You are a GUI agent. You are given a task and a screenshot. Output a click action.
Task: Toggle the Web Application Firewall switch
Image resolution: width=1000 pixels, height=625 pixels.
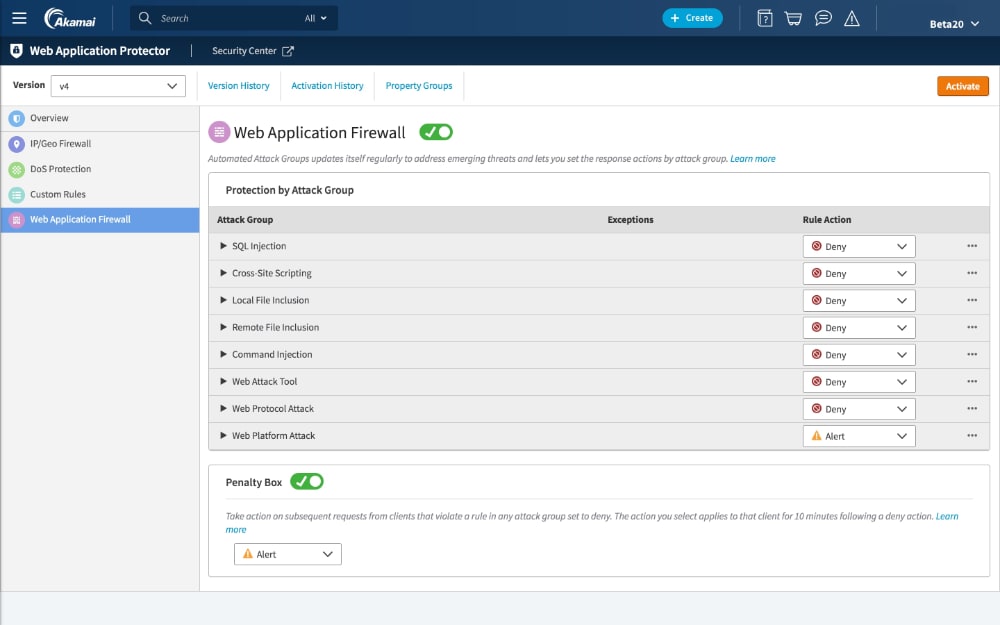(x=436, y=132)
